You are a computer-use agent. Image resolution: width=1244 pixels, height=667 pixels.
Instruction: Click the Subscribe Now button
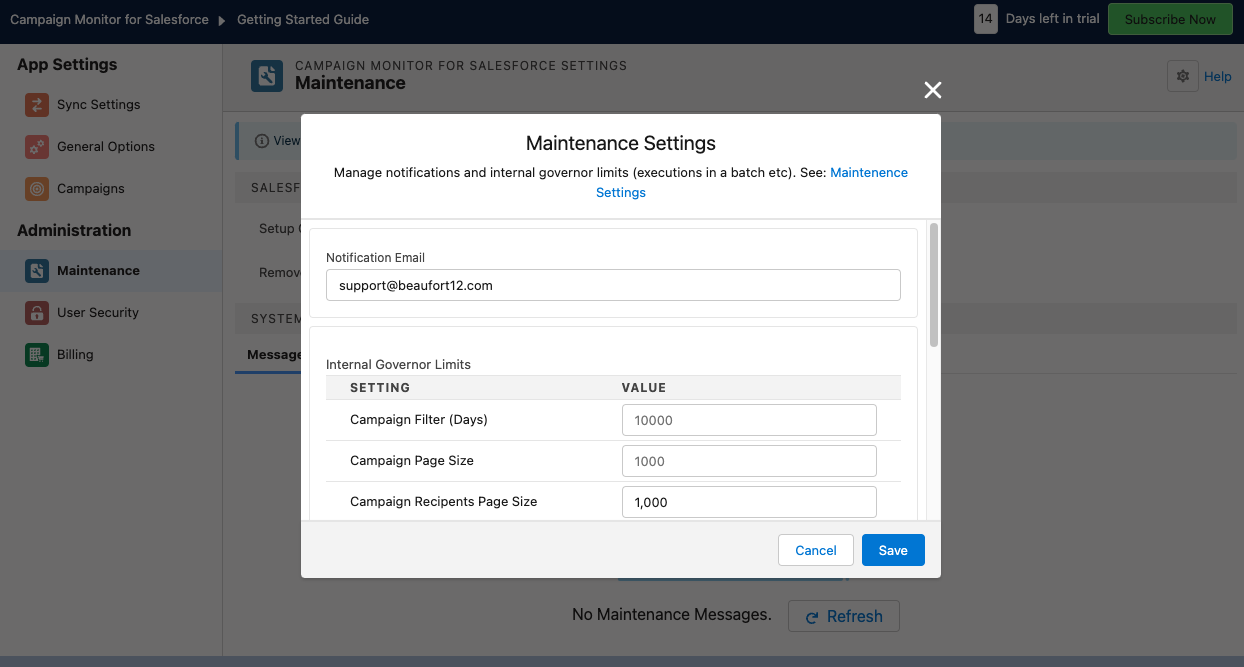point(1170,20)
